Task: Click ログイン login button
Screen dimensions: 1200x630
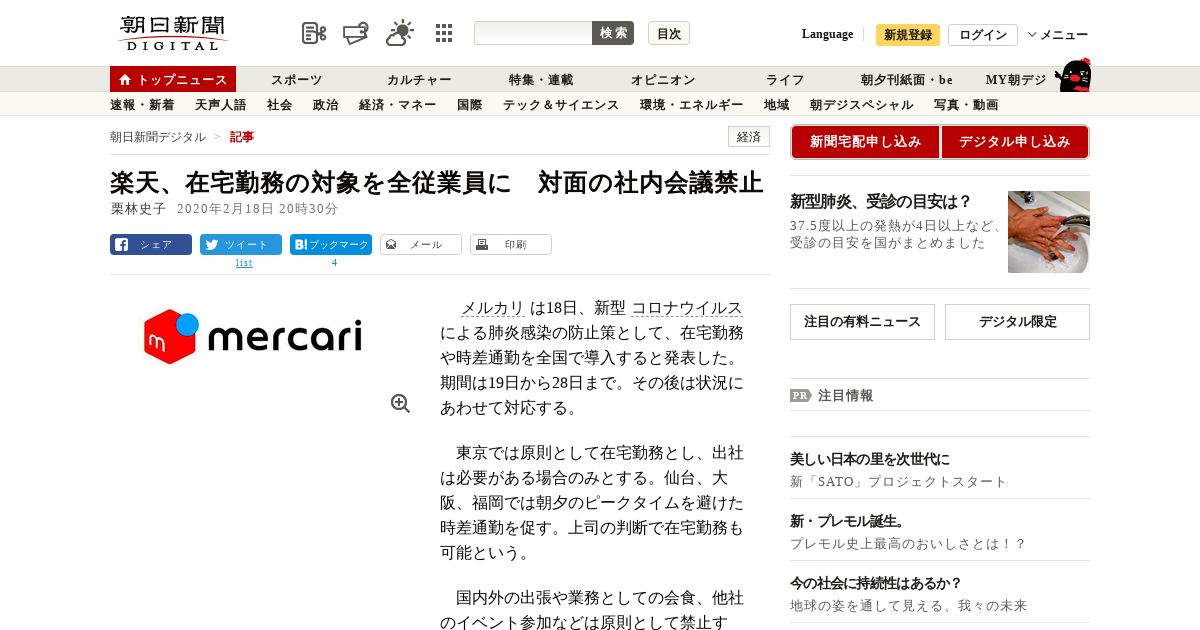Action: tap(983, 35)
